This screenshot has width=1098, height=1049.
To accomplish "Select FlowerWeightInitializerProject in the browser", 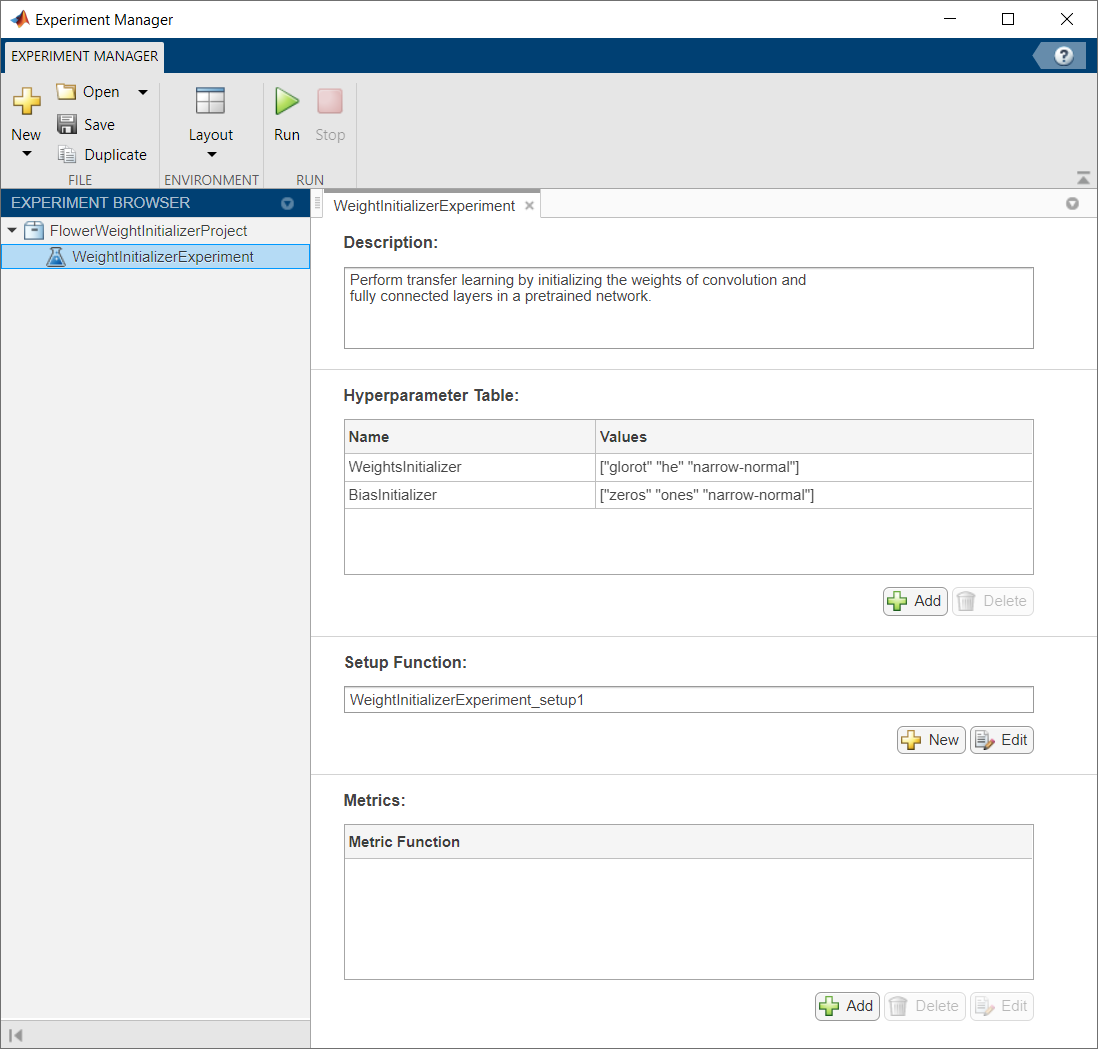I will point(148,230).
